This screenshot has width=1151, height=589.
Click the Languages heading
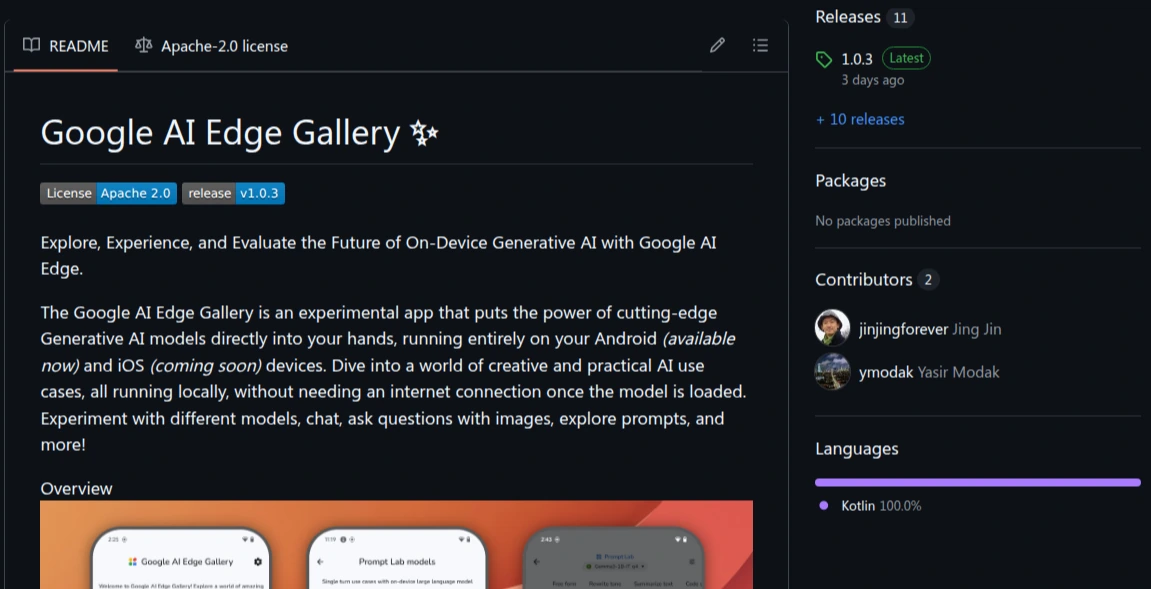tap(857, 449)
